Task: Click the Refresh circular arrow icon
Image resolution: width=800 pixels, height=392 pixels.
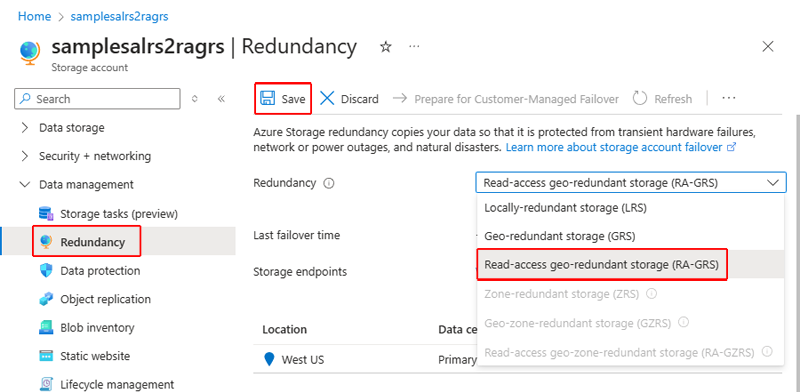Action: tap(640, 99)
